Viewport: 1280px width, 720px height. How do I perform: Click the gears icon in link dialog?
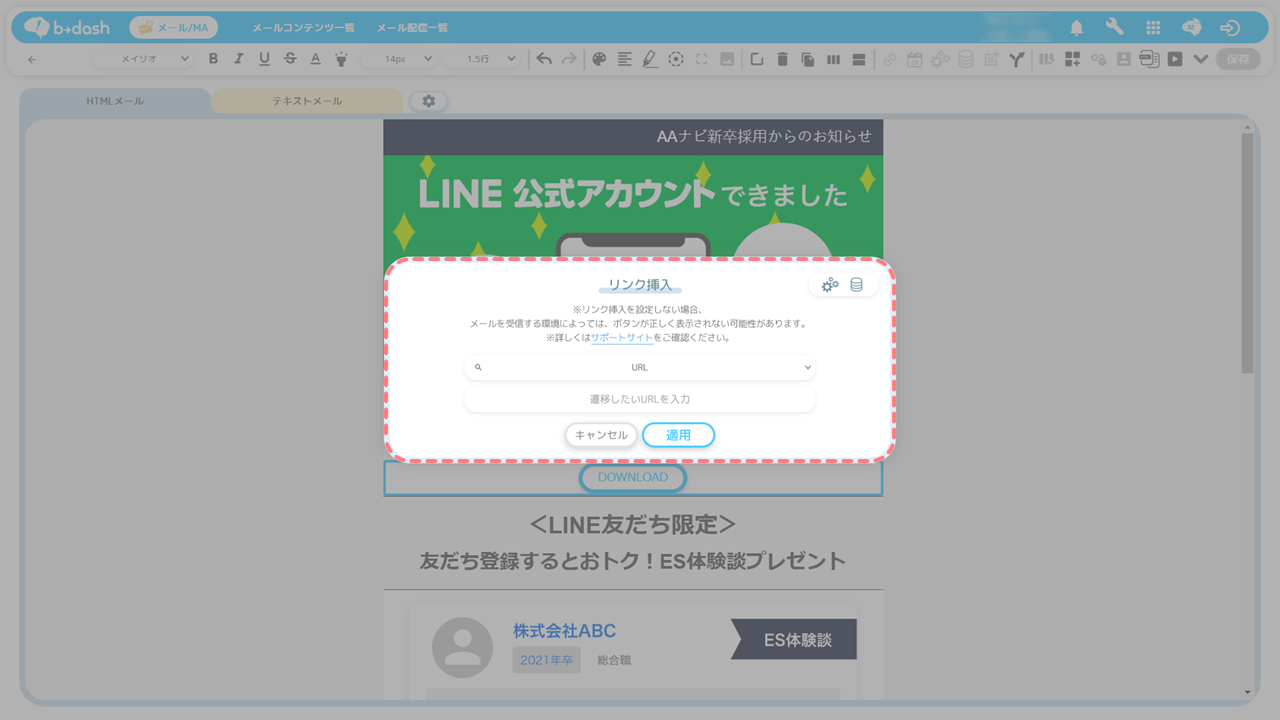pos(830,285)
